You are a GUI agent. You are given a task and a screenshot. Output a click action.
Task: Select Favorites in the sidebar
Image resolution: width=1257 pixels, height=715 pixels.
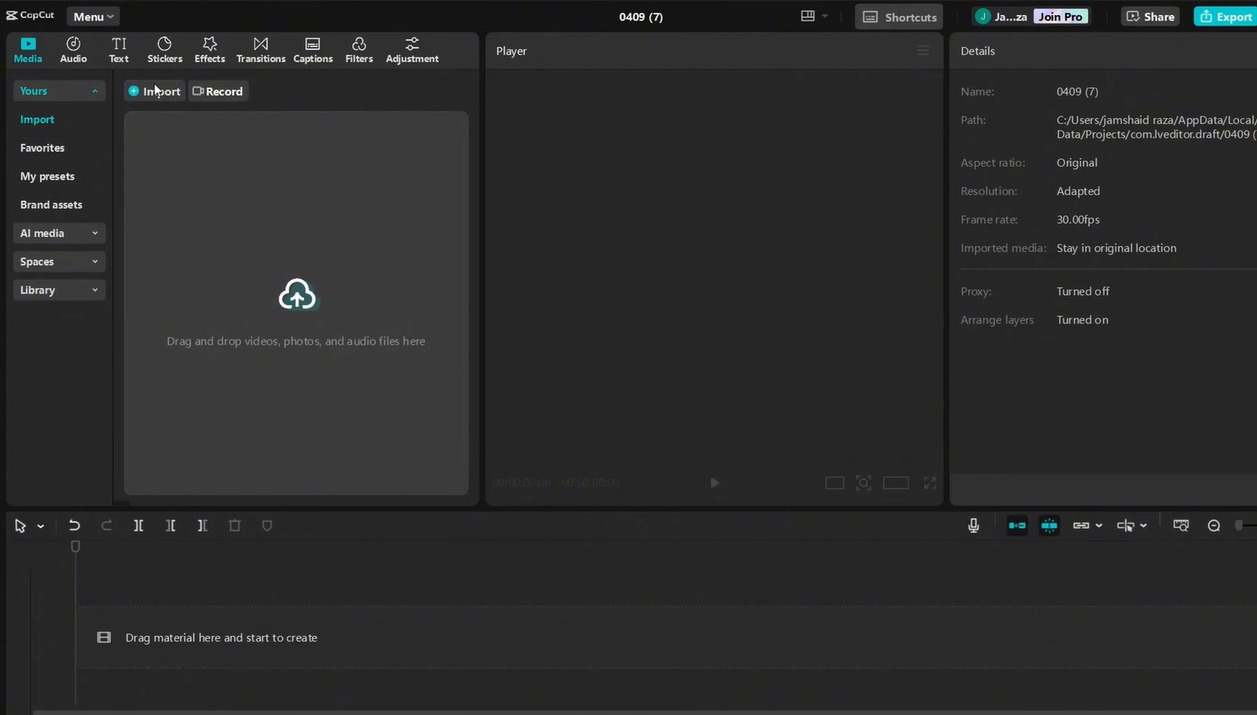coord(42,148)
